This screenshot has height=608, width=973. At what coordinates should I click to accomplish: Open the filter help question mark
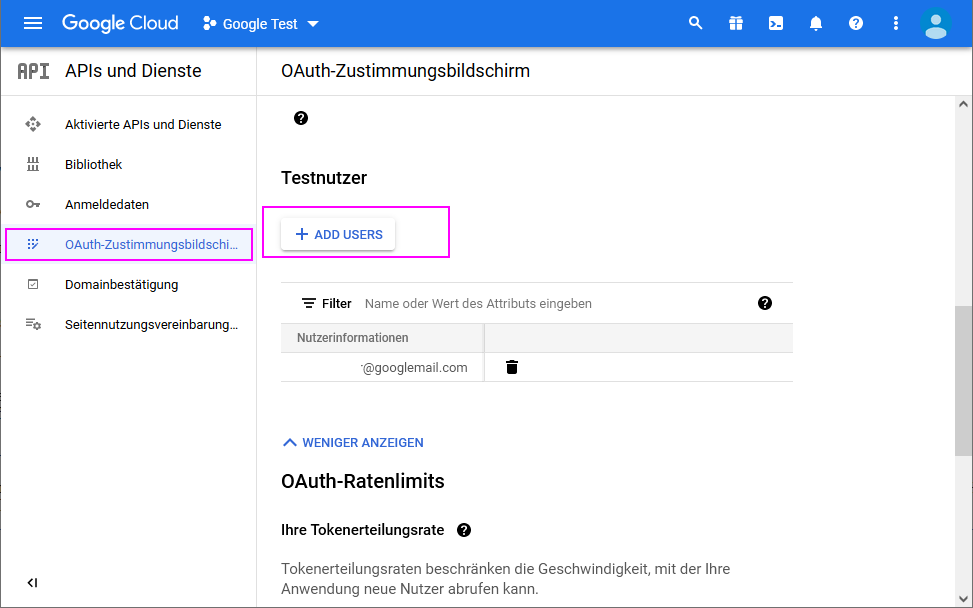tap(765, 303)
